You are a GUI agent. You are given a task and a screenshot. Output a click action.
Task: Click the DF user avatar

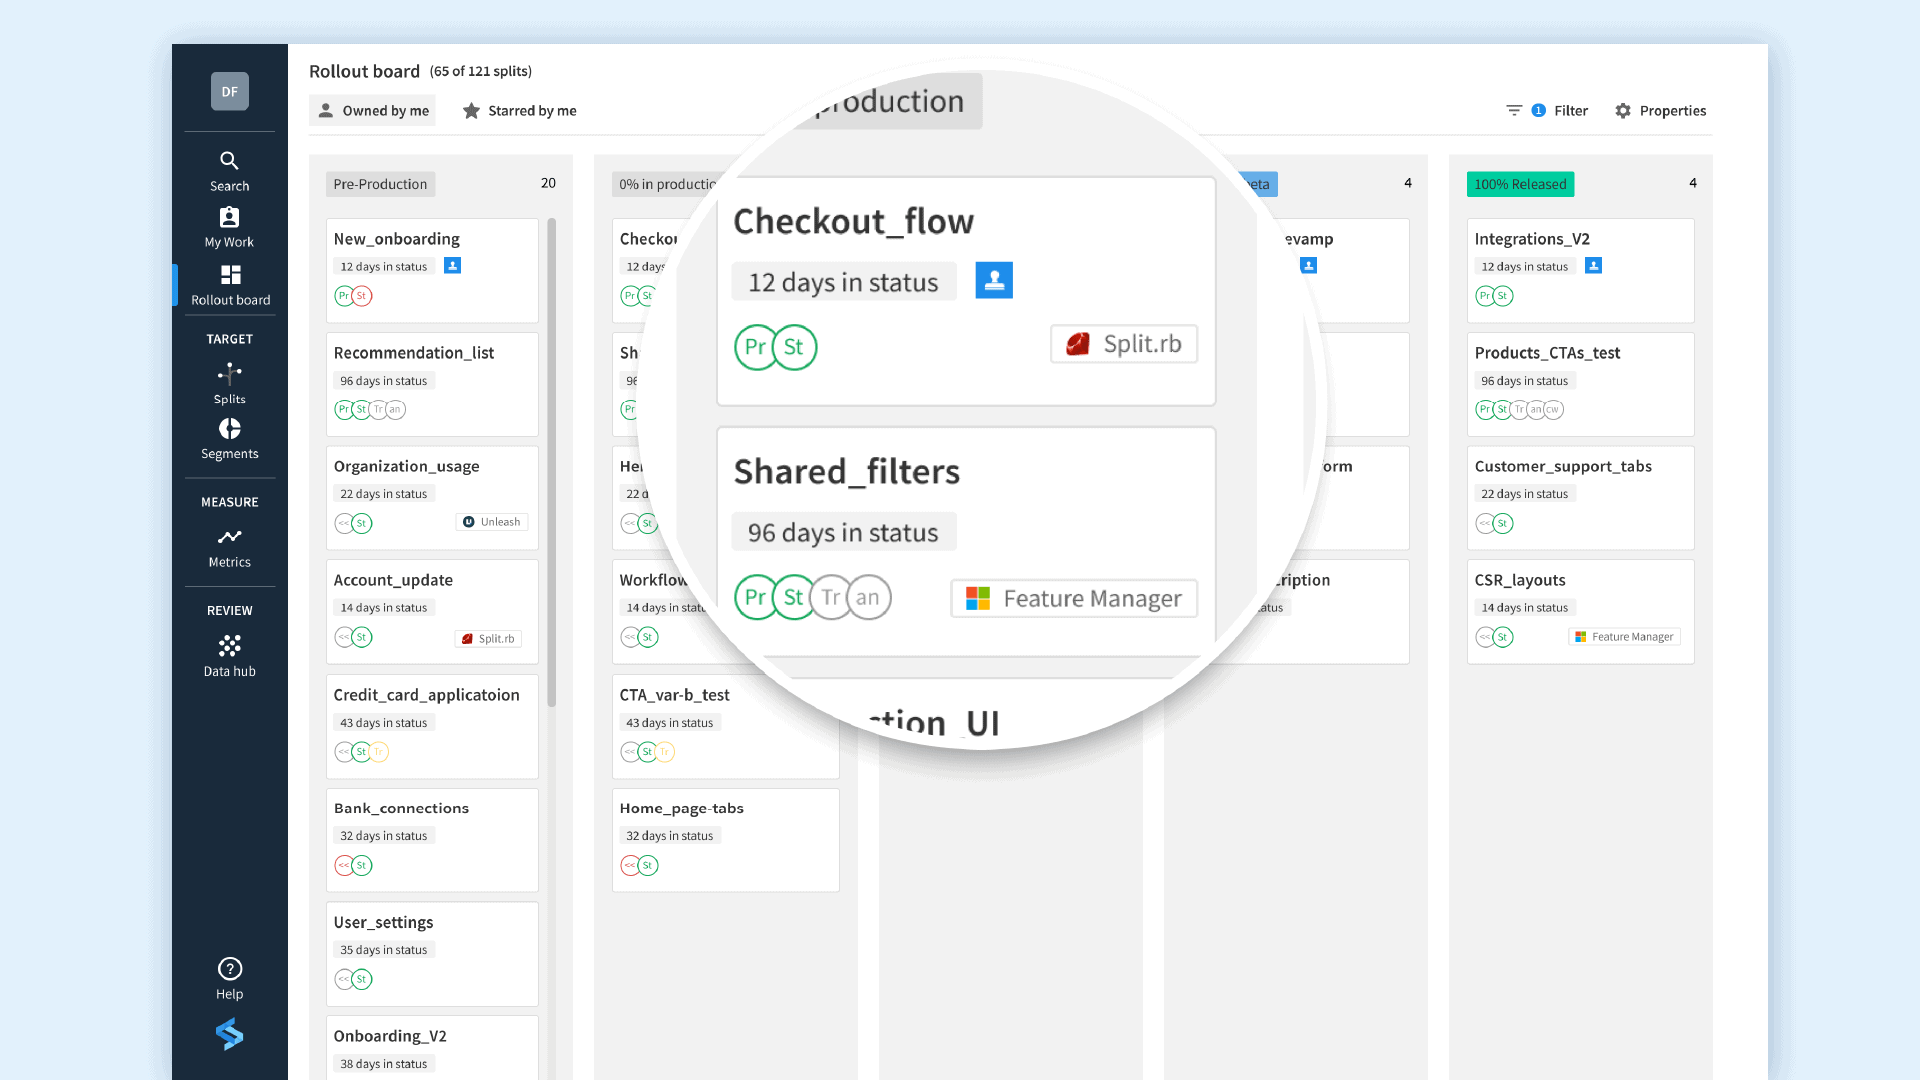229,91
